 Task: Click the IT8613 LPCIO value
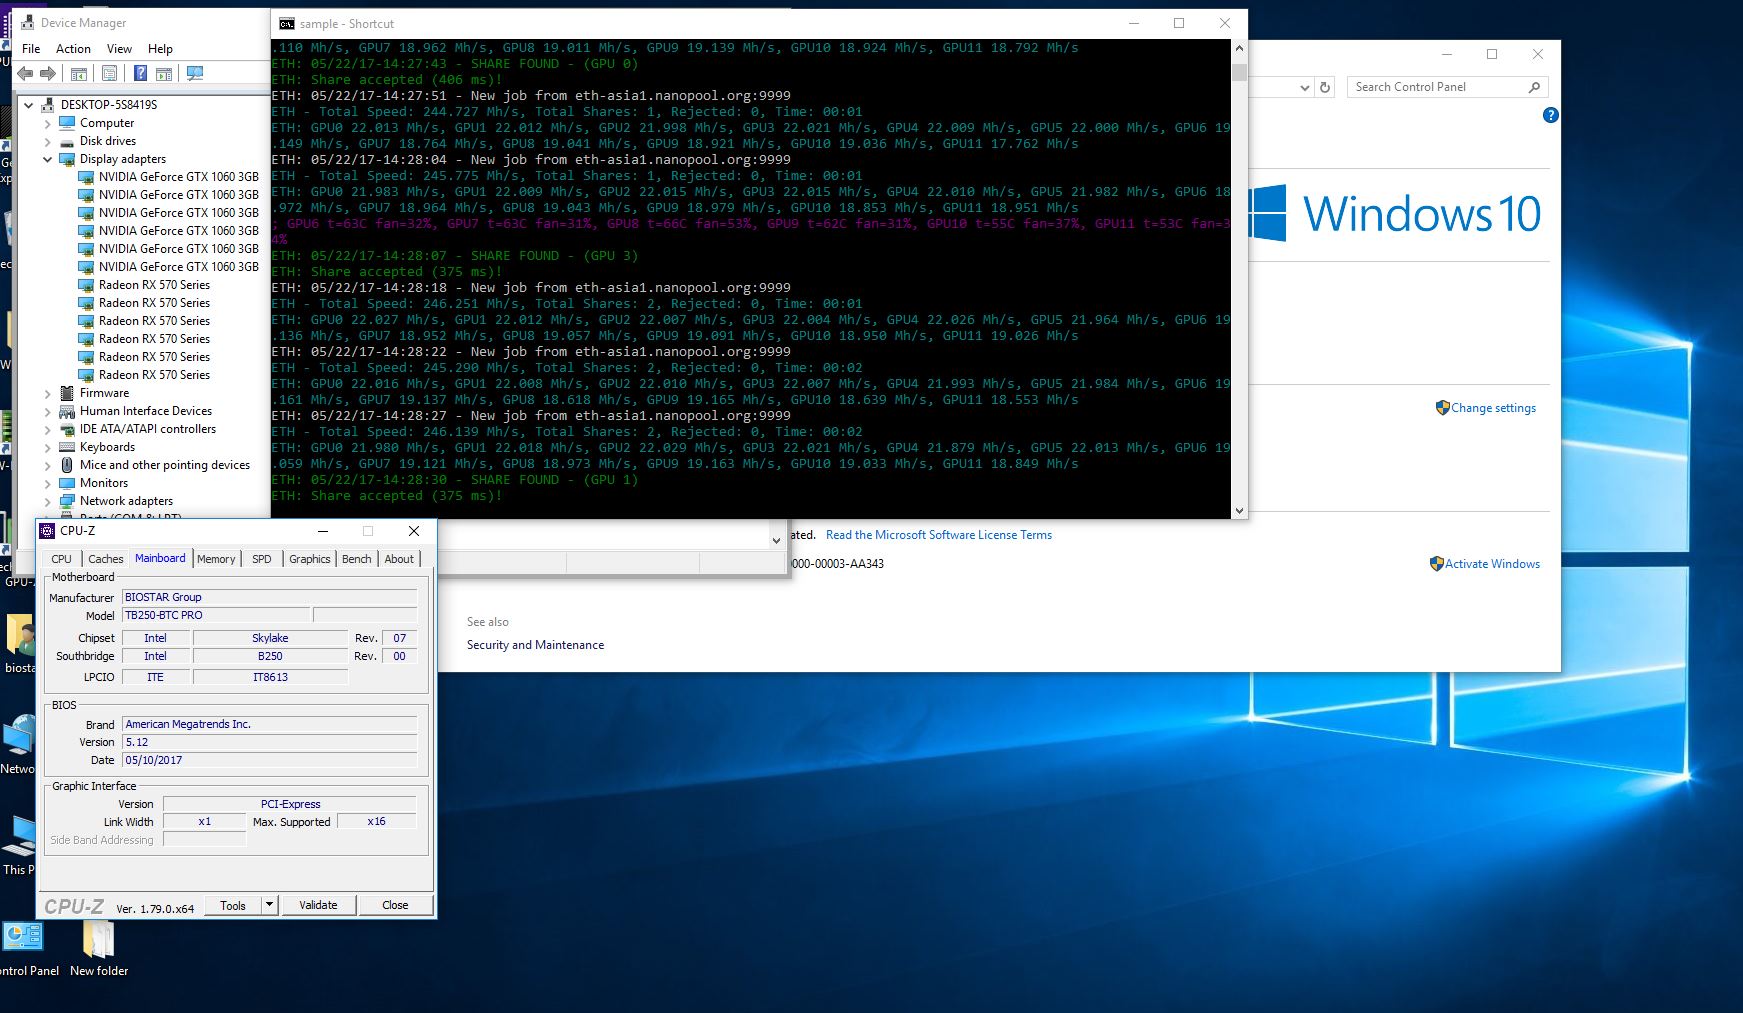click(x=270, y=677)
